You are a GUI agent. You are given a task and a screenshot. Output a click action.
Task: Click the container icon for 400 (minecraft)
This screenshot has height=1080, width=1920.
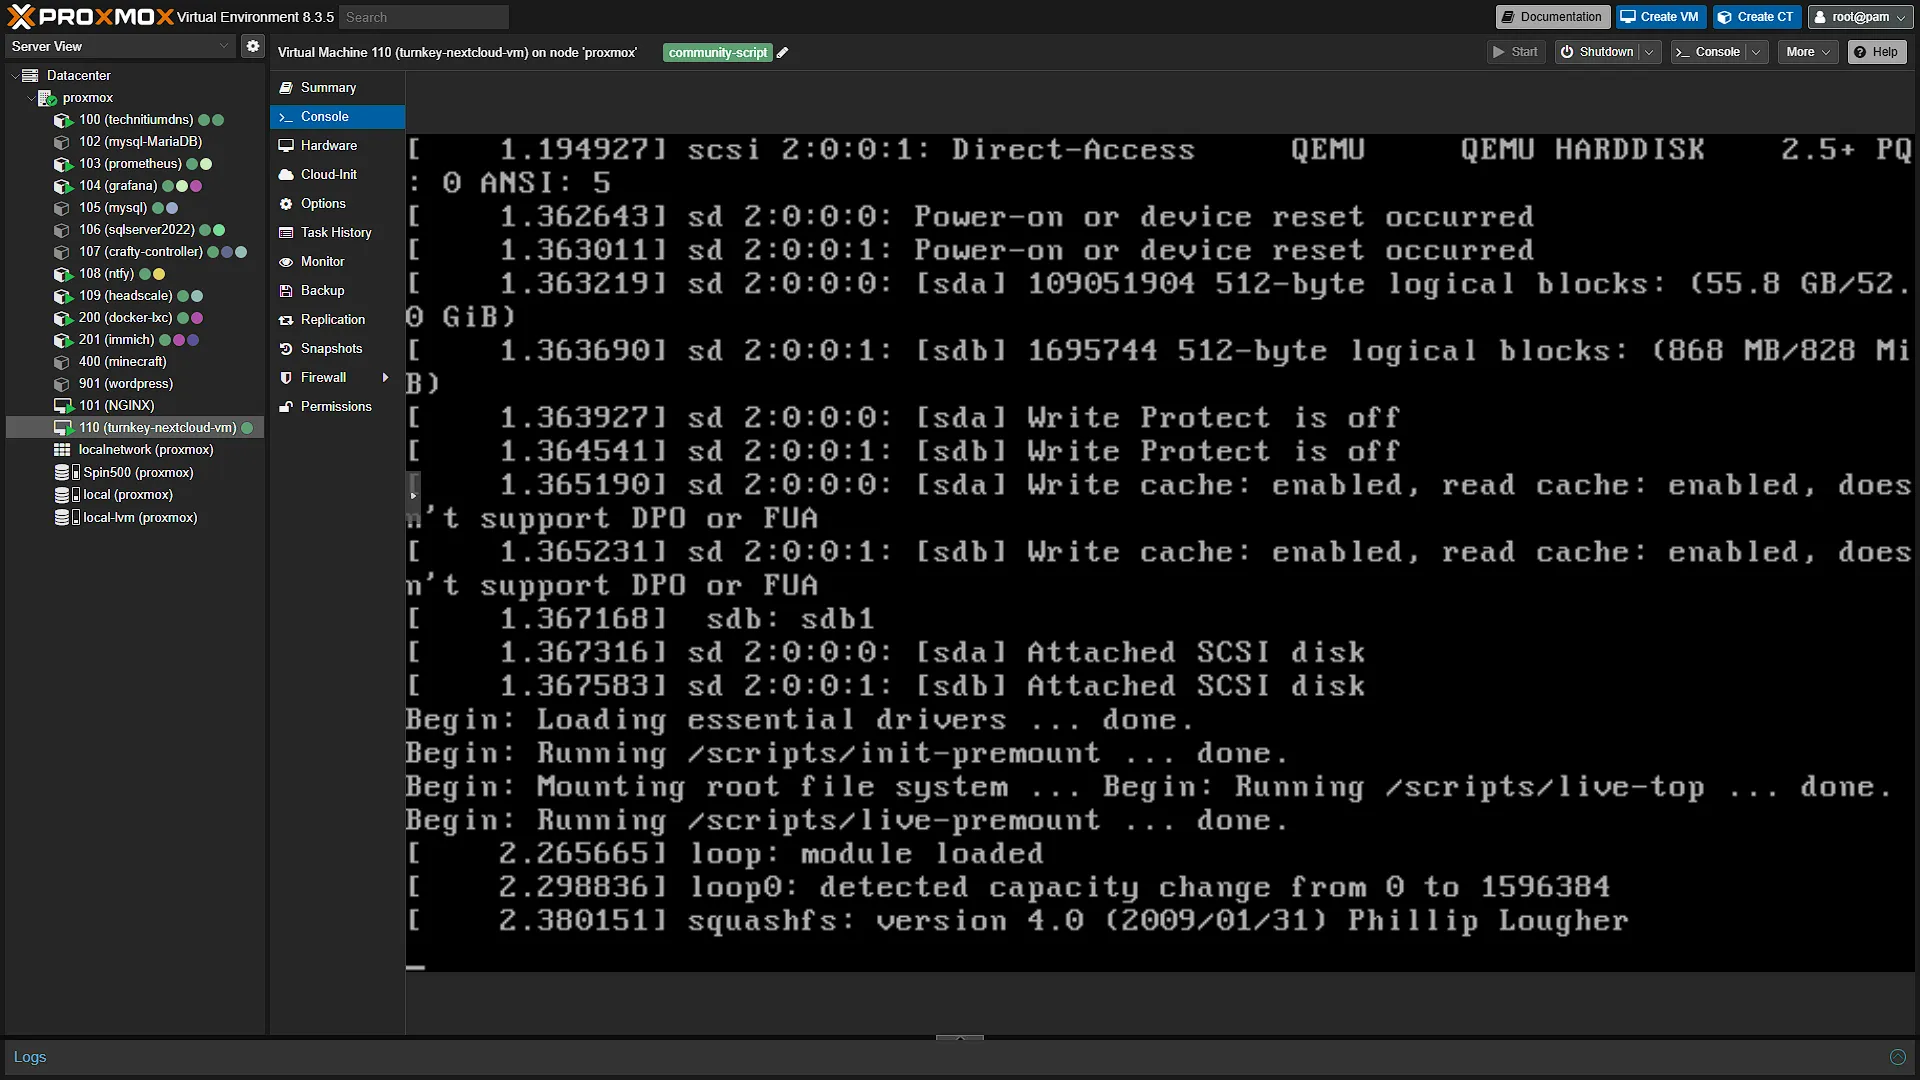[x=63, y=362]
